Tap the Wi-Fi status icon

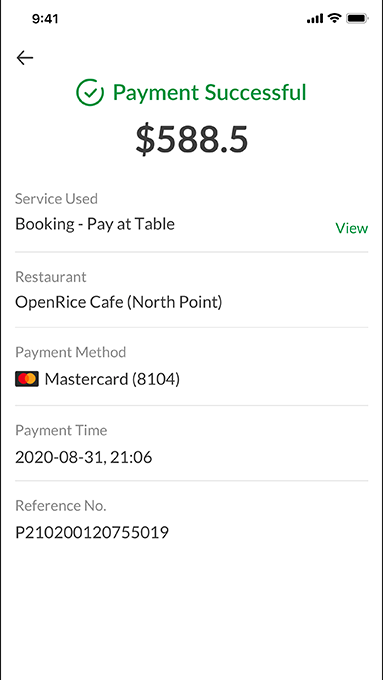pos(334,18)
